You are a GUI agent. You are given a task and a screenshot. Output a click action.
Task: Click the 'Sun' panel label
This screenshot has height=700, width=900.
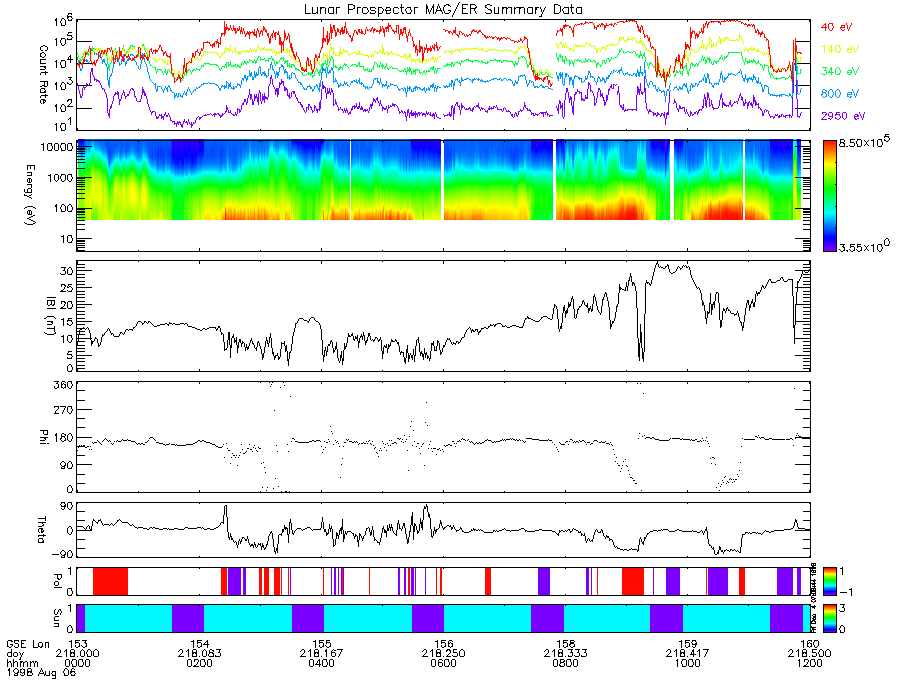tap(57, 617)
